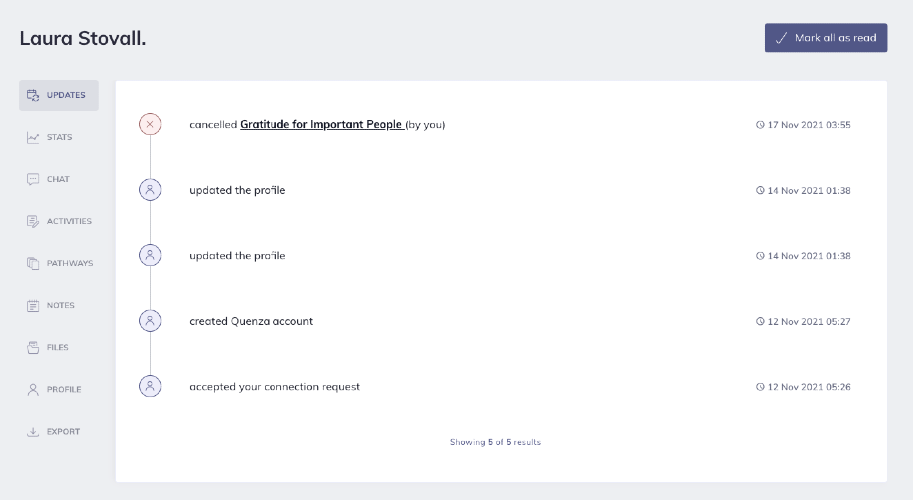913x500 pixels.
Task: Click the Export download icon
Action: [33, 431]
